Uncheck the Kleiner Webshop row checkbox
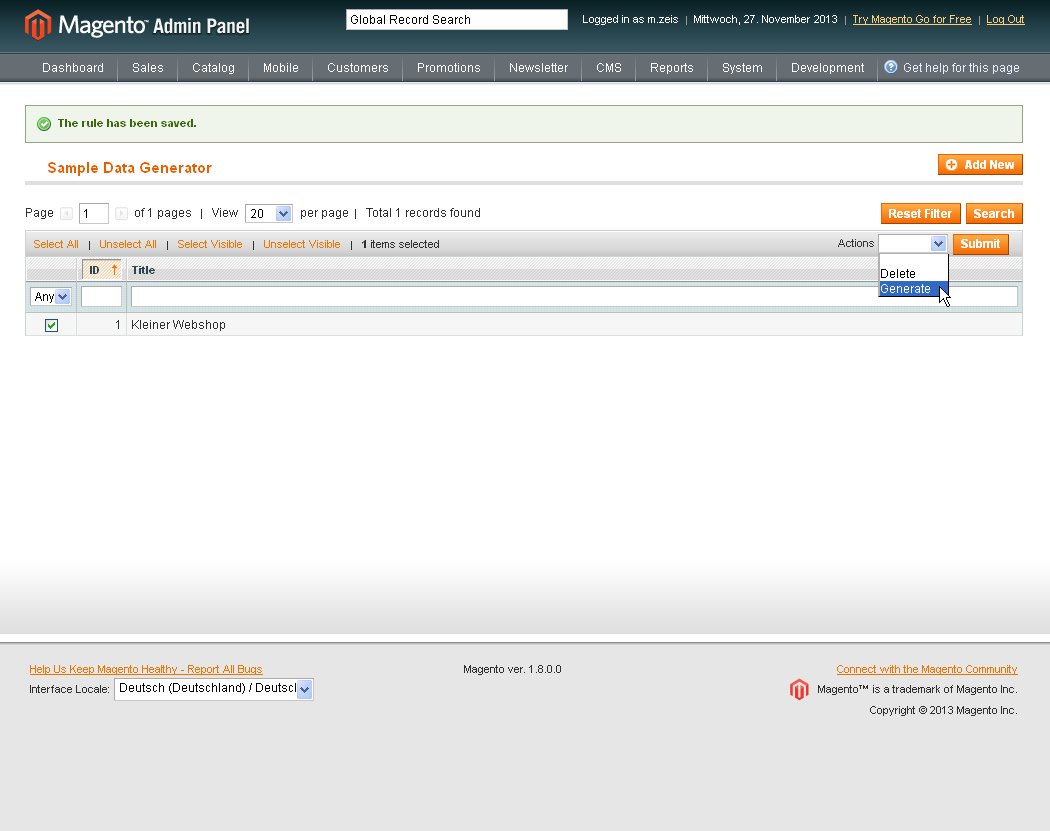1050x831 pixels. 51,325
